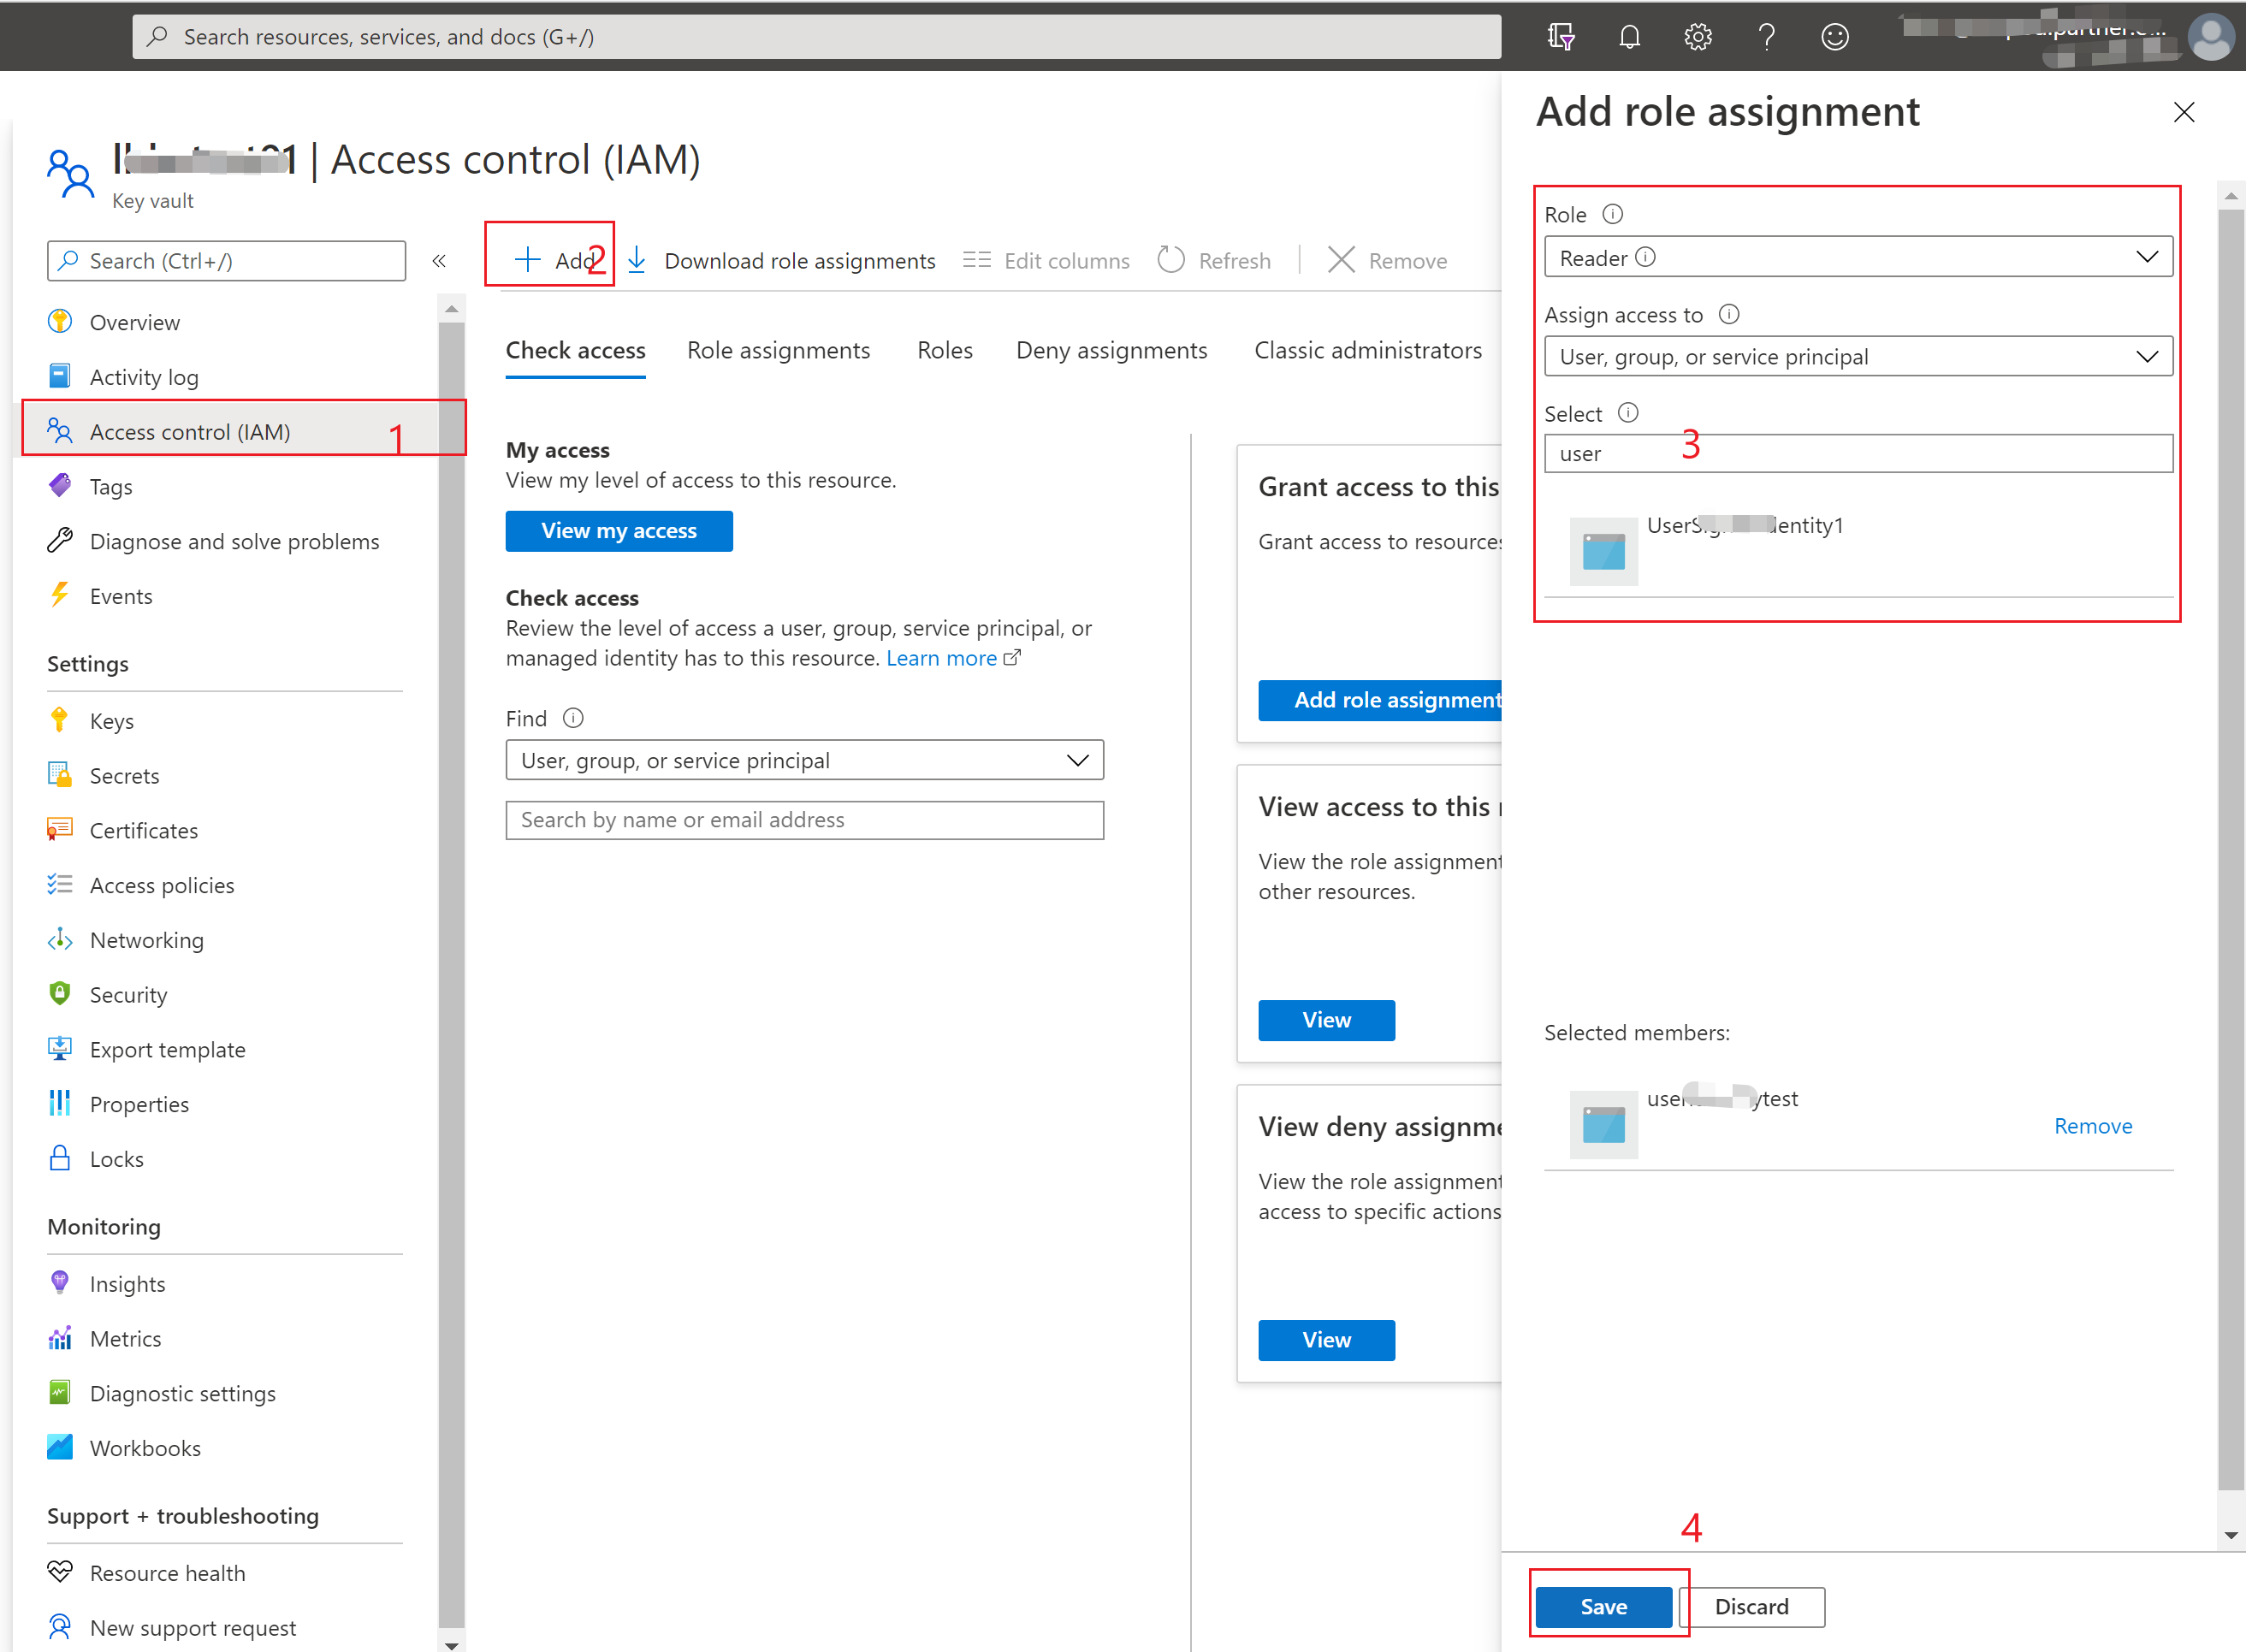This screenshot has height=1652, width=2246.
Task: Remove the selected member
Action: [2092, 1126]
